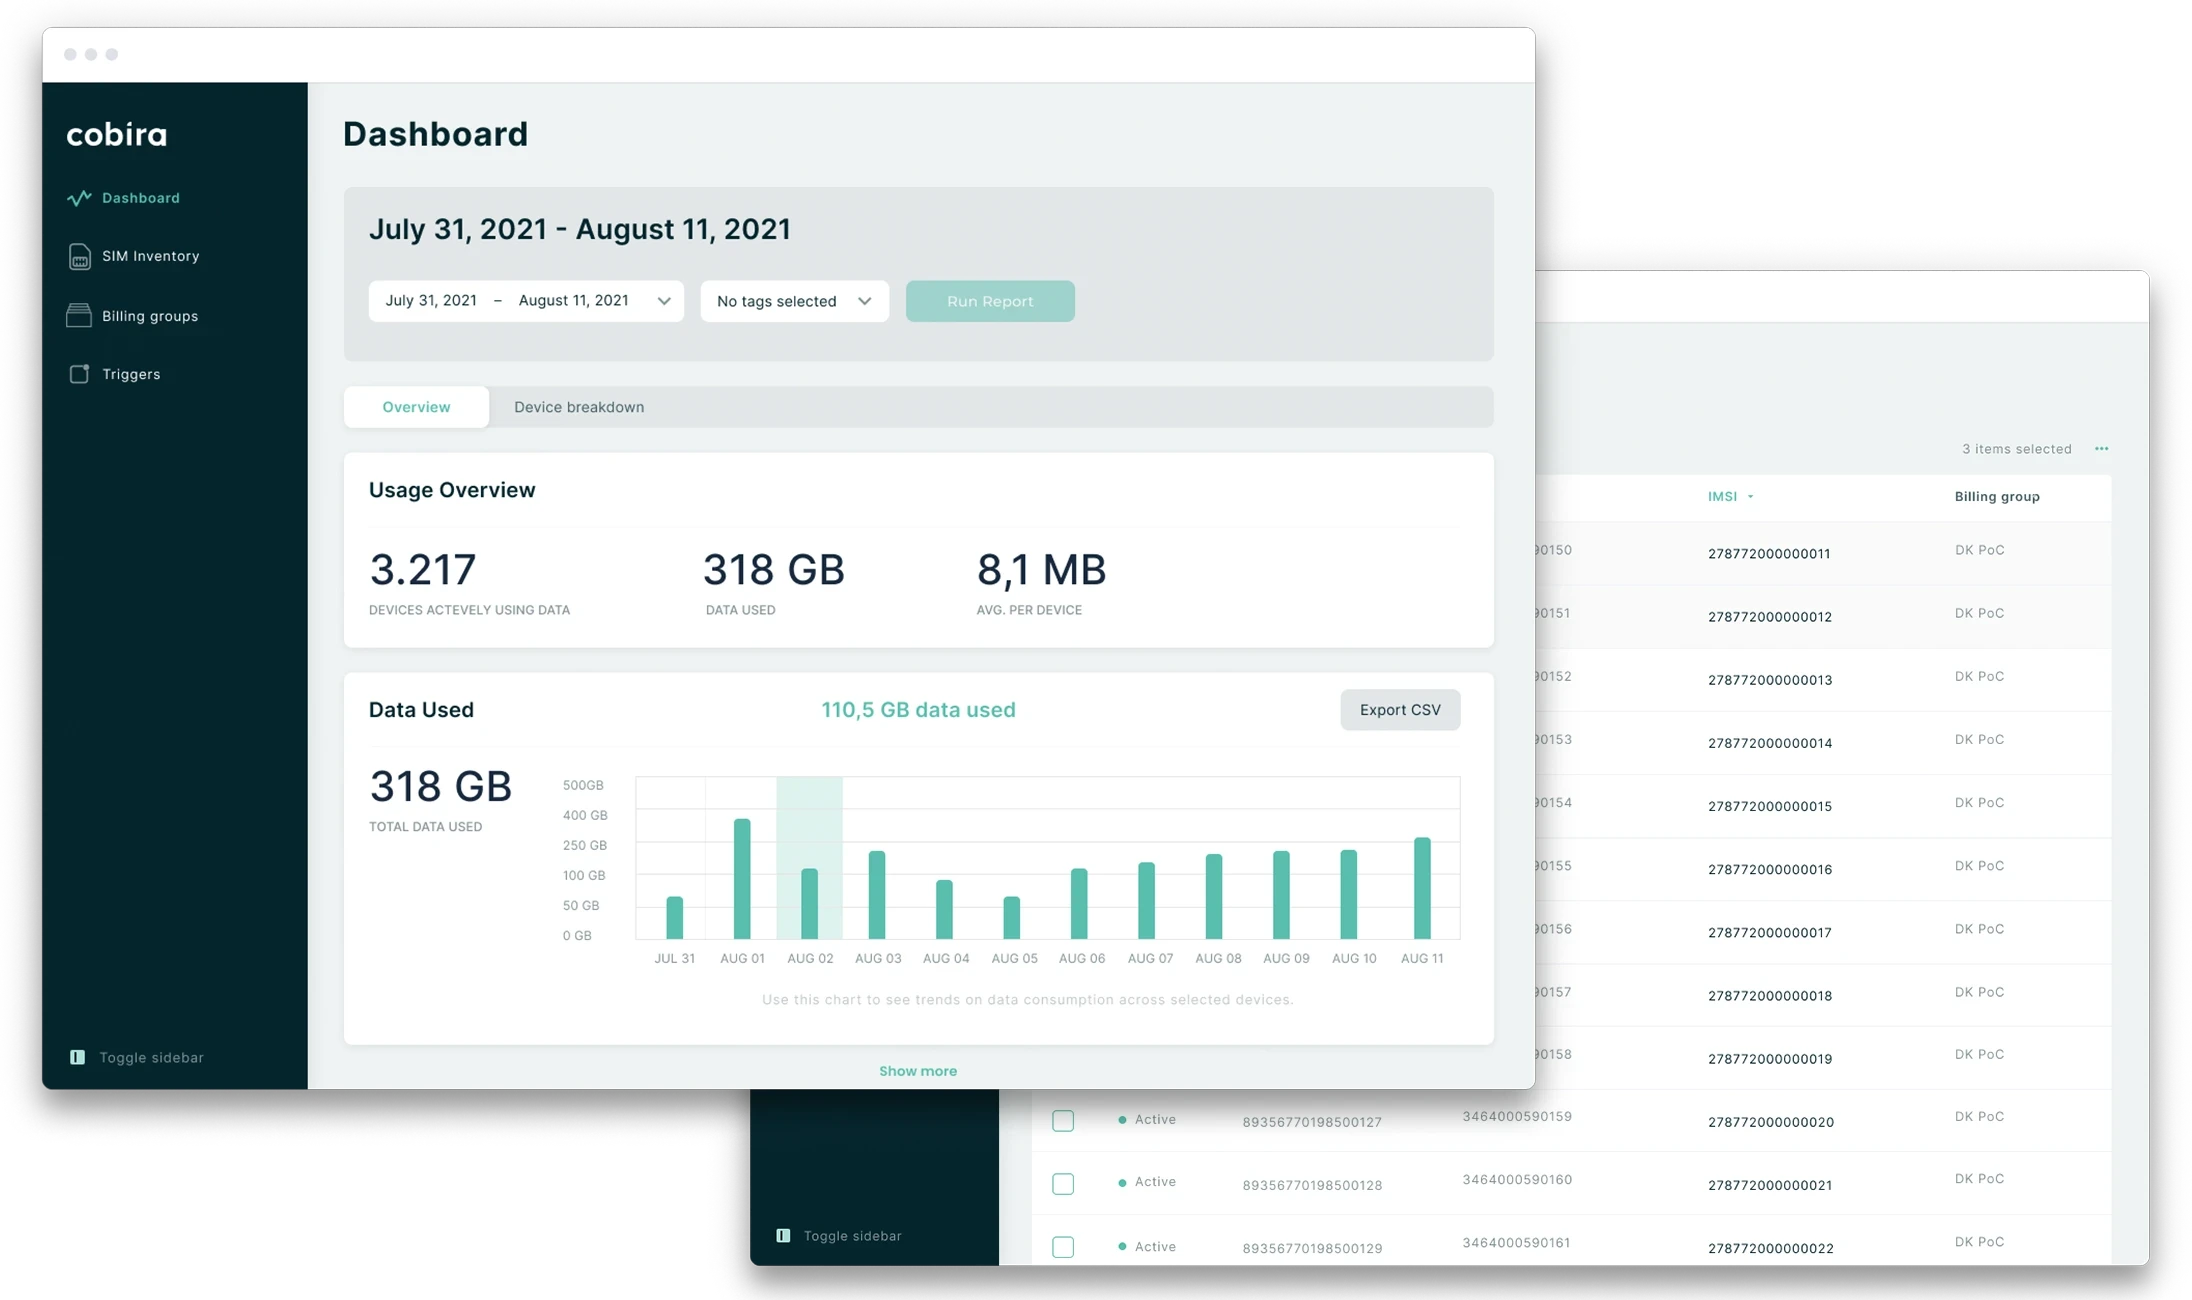This screenshot has width=2192, height=1300.
Task: Click the IMSI column header text
Action: click(x=1722, y=496)
